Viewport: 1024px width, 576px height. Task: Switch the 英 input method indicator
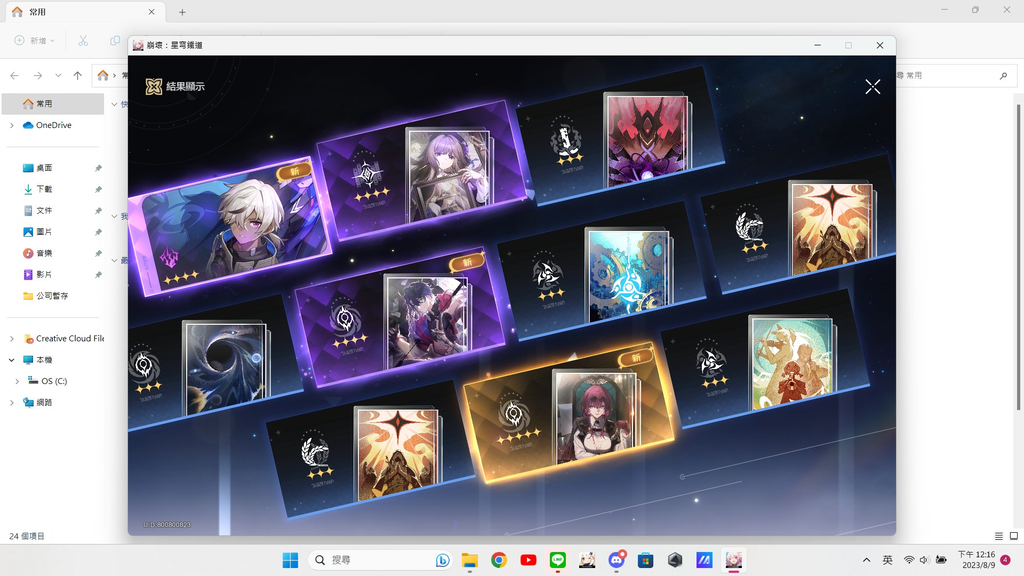coord(888,560)
